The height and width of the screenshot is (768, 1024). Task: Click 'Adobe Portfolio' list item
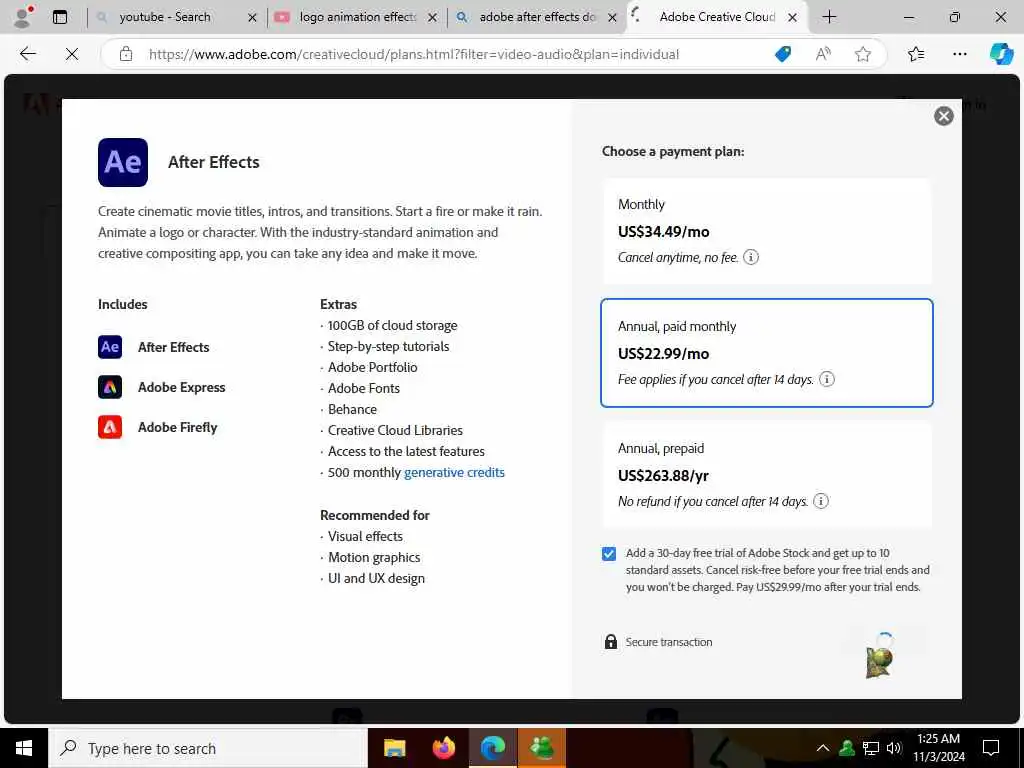pos(372,367)
